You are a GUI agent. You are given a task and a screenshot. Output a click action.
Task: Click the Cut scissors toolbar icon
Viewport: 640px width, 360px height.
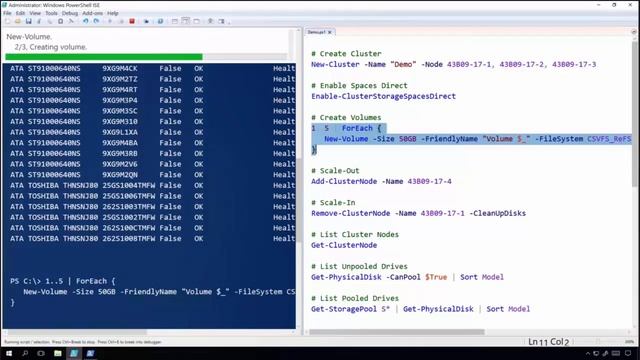[x=39, y=21]
